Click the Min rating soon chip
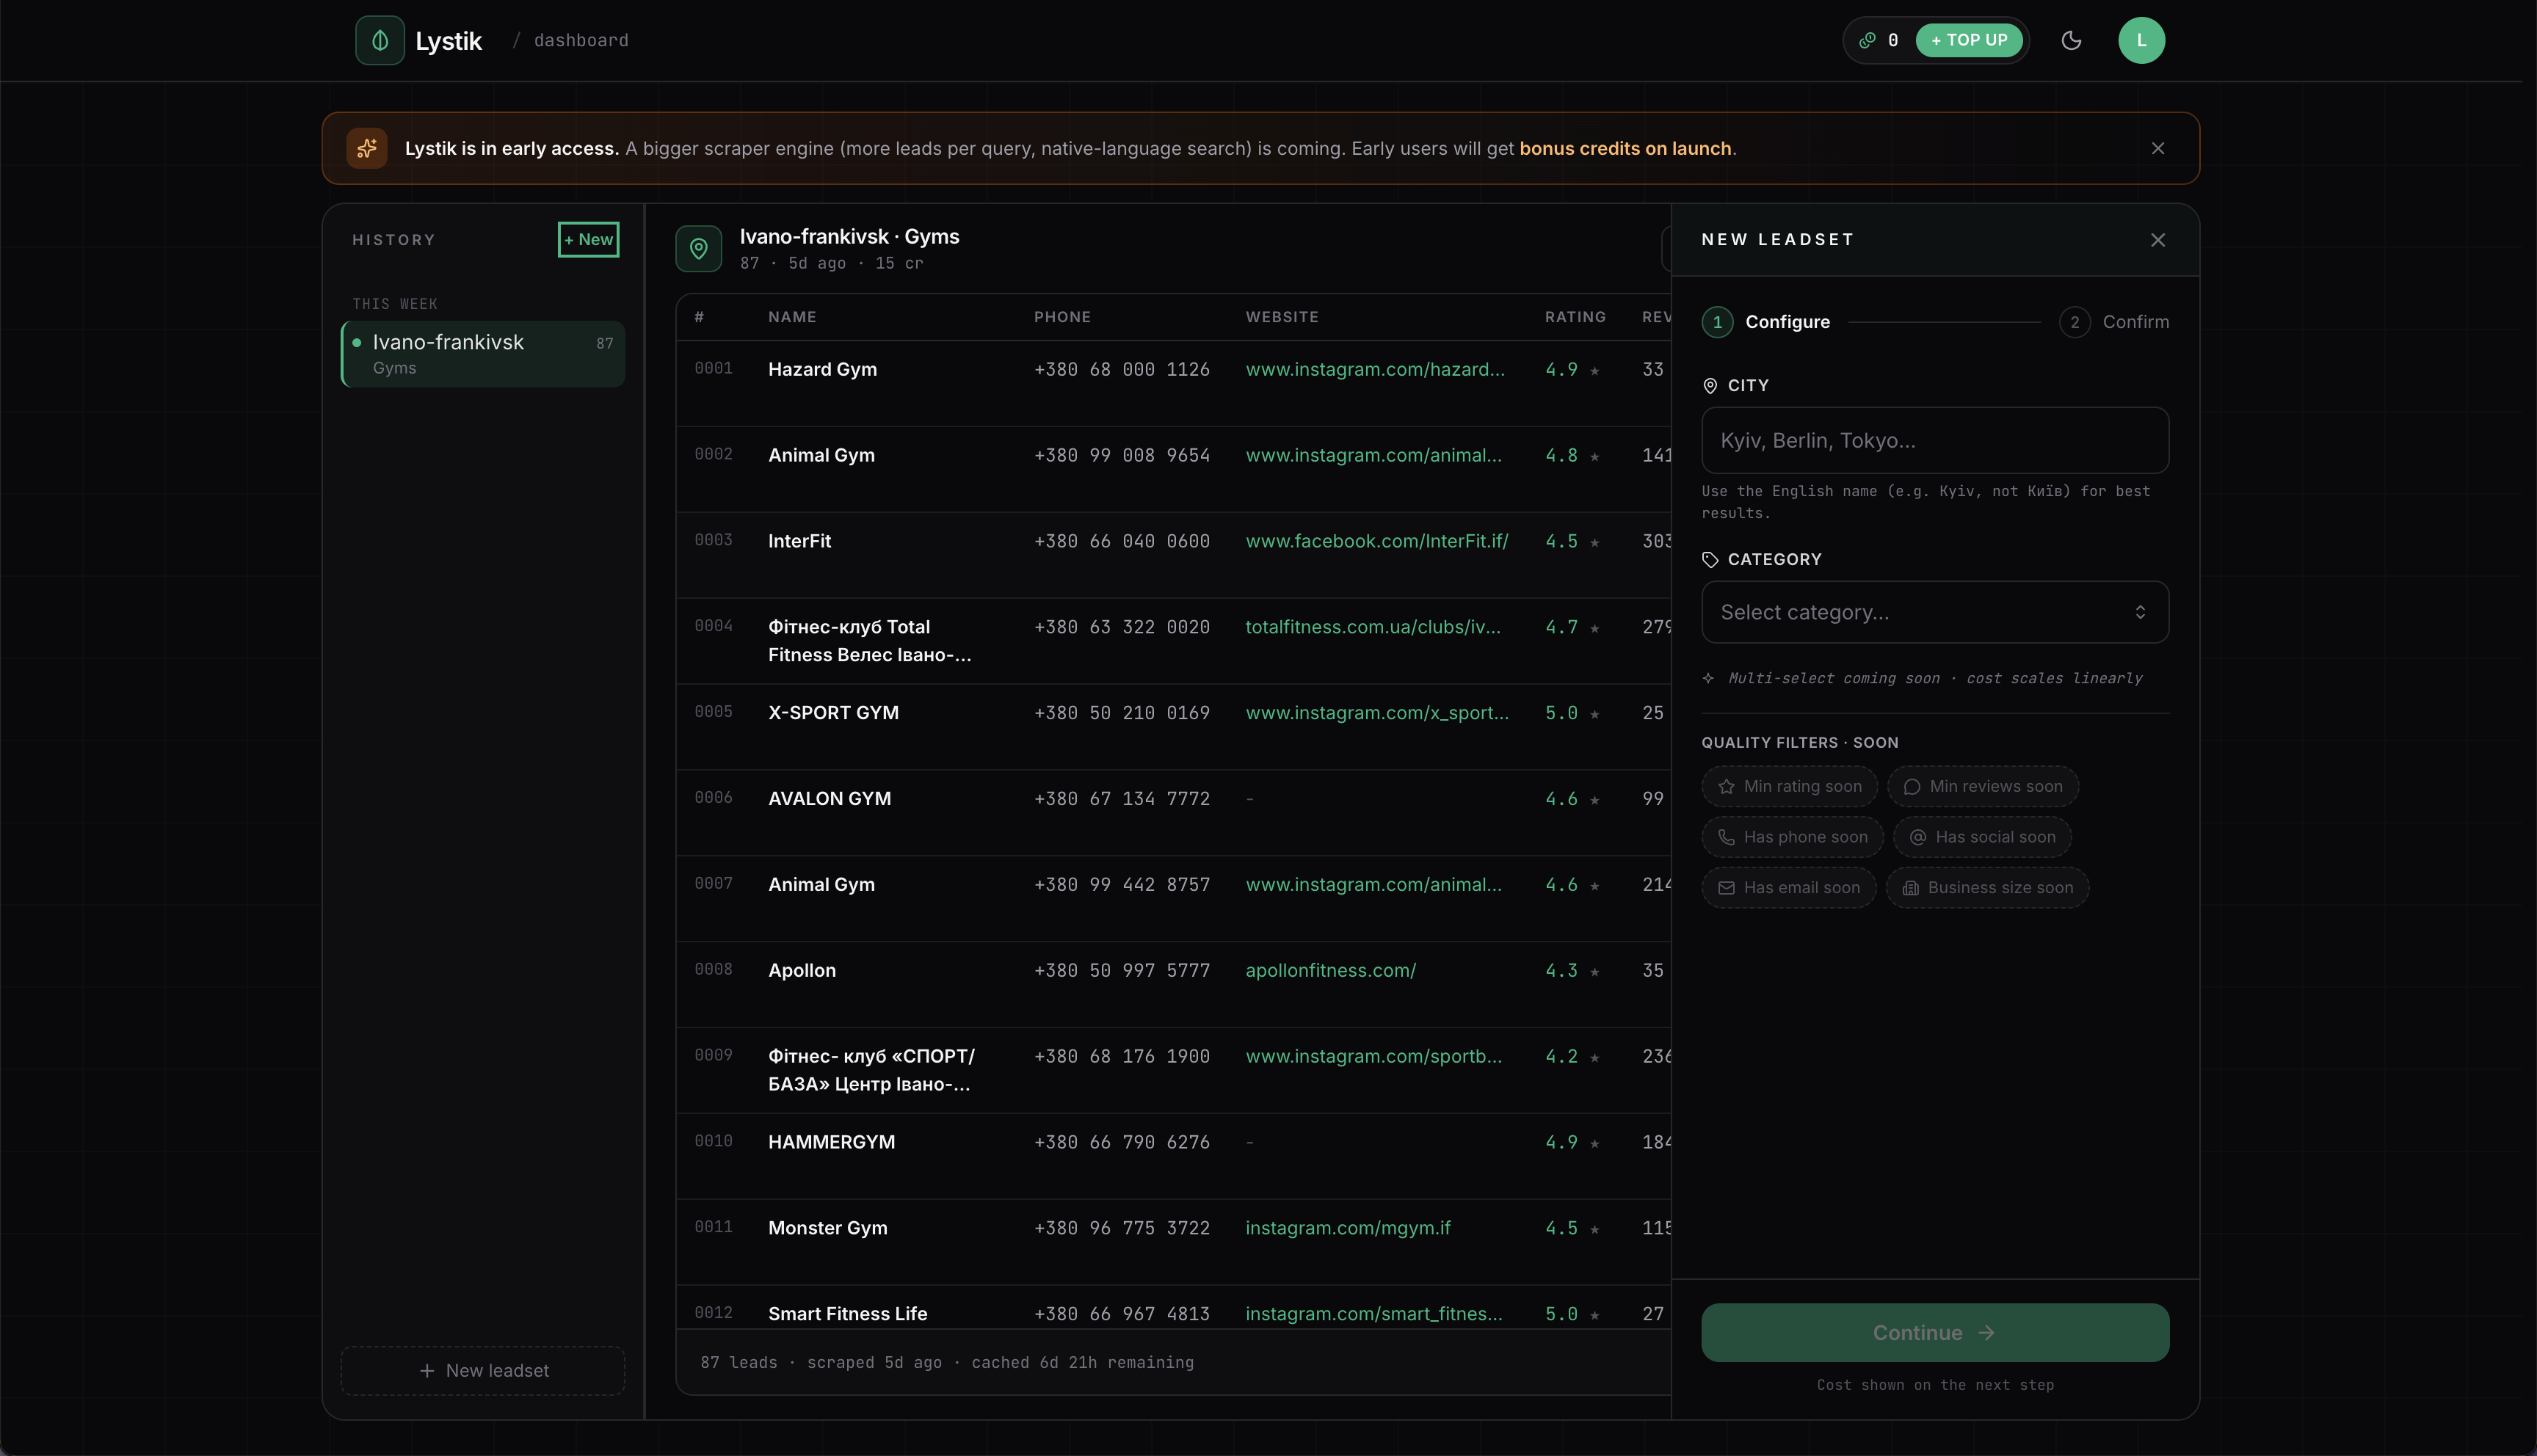 pos(1789,786)
